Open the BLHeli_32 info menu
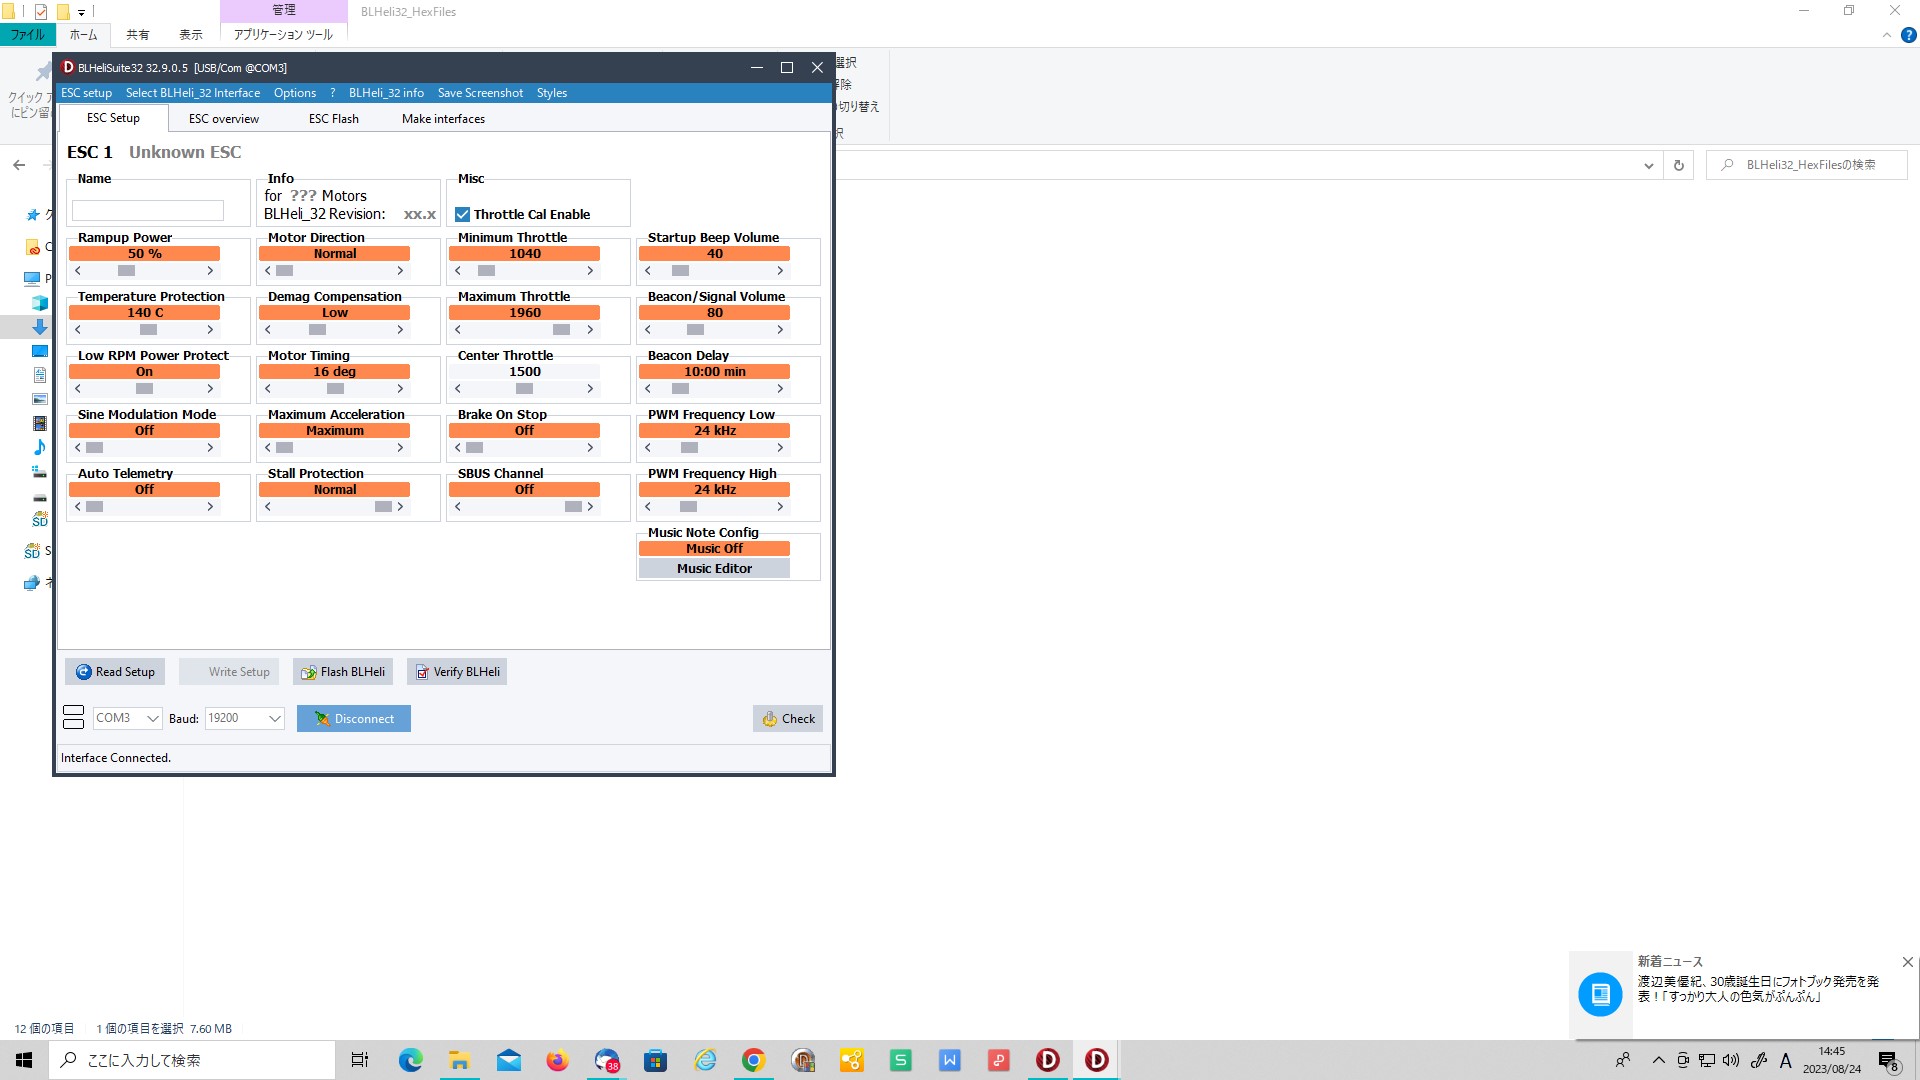 [386, 93]
